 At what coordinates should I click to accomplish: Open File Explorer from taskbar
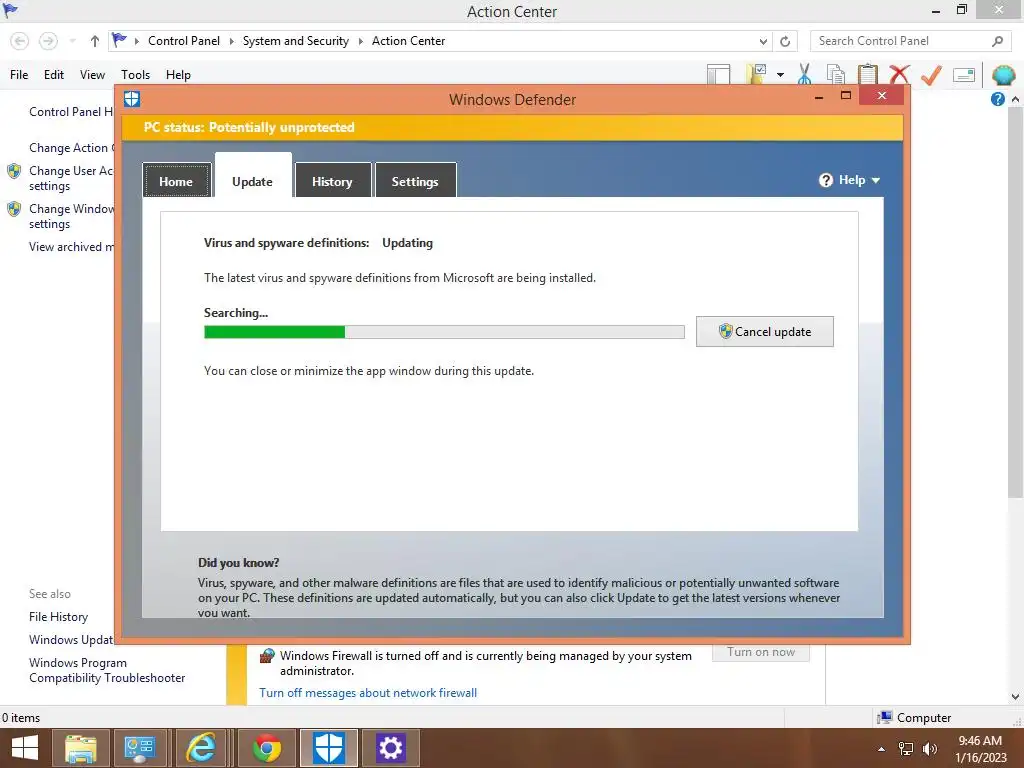click(80, 748)
